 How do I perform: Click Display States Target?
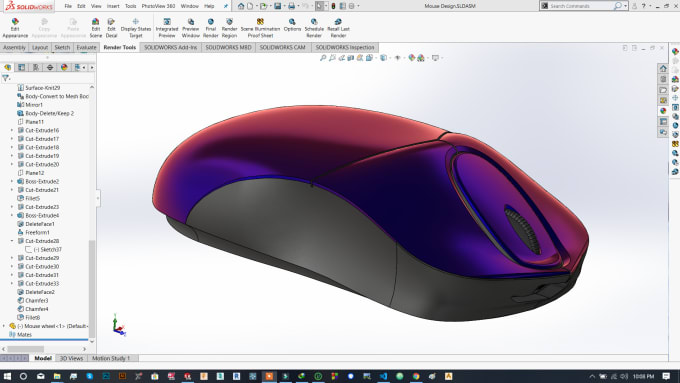[136, 28]
